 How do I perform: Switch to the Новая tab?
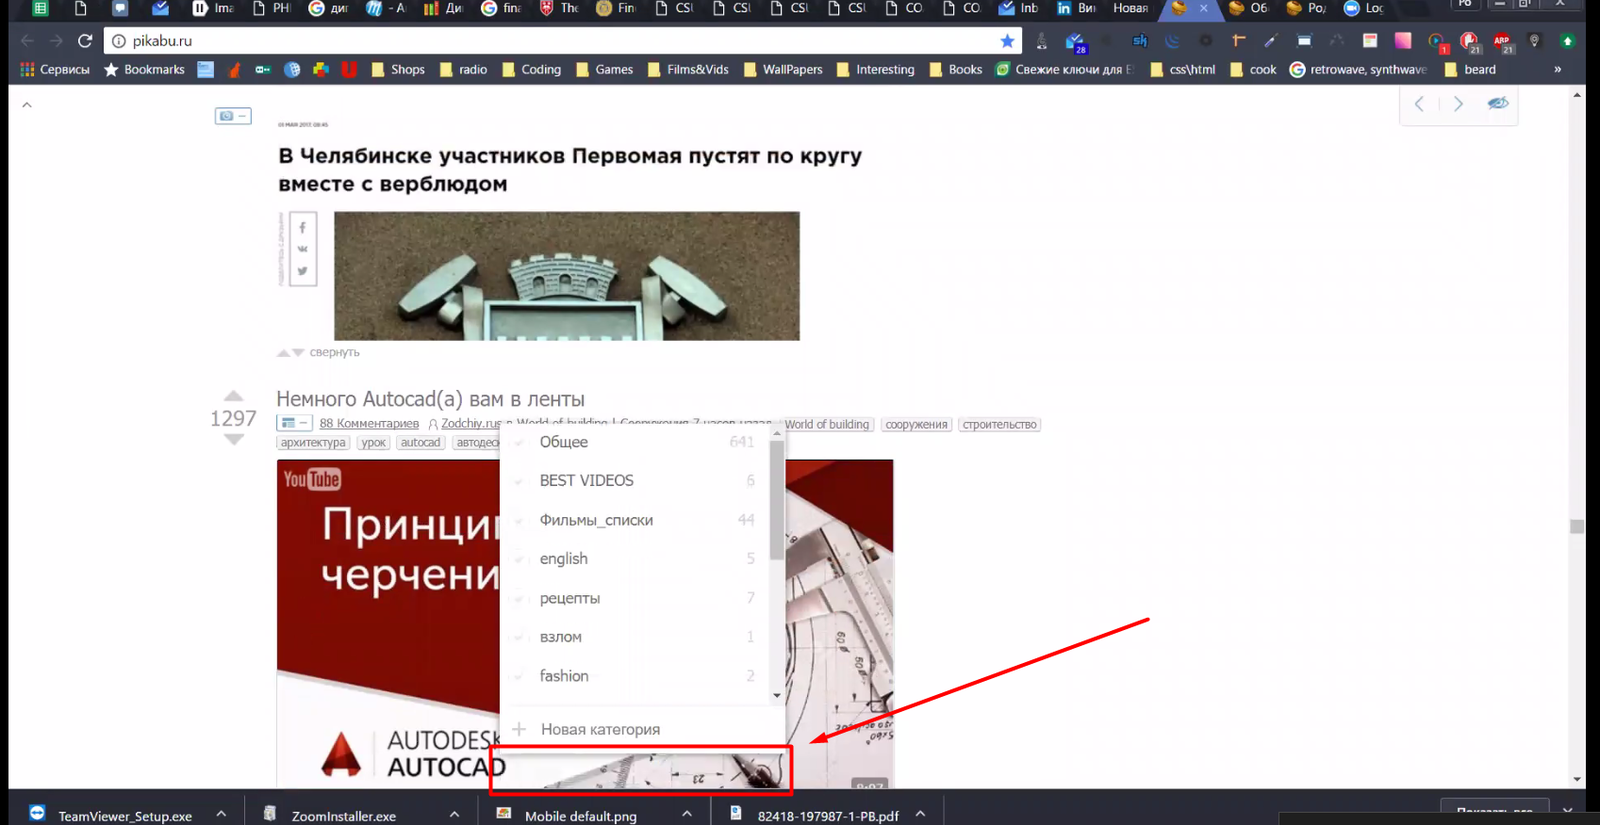pyautogui.click(x=1131, y=8)
